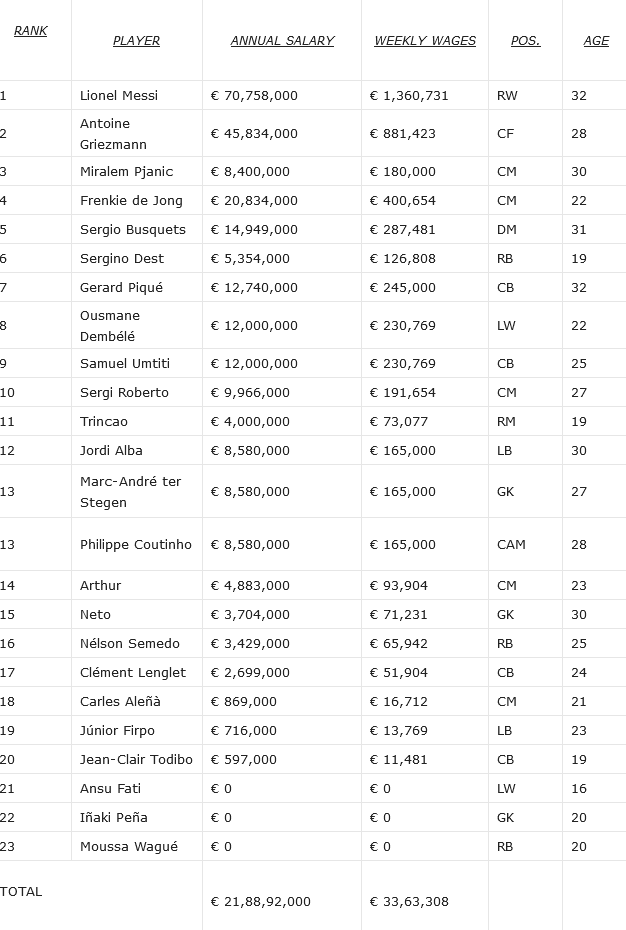Click Ousmane Dembélé's player cell
The image size is (626, 930).
click(x=110, y=326)
